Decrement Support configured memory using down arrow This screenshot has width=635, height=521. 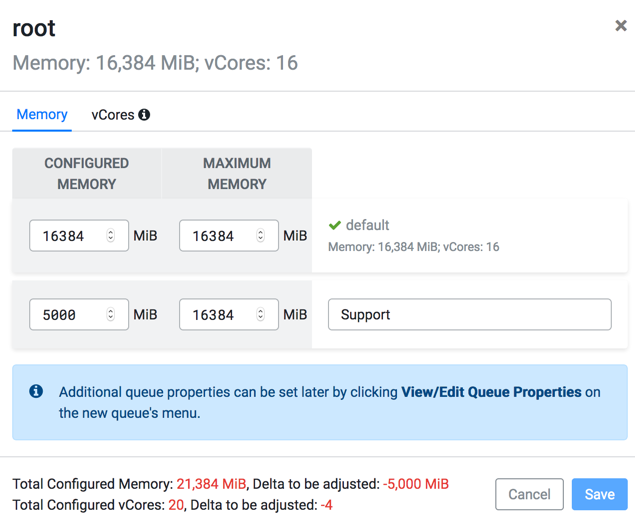pos(111,319)
